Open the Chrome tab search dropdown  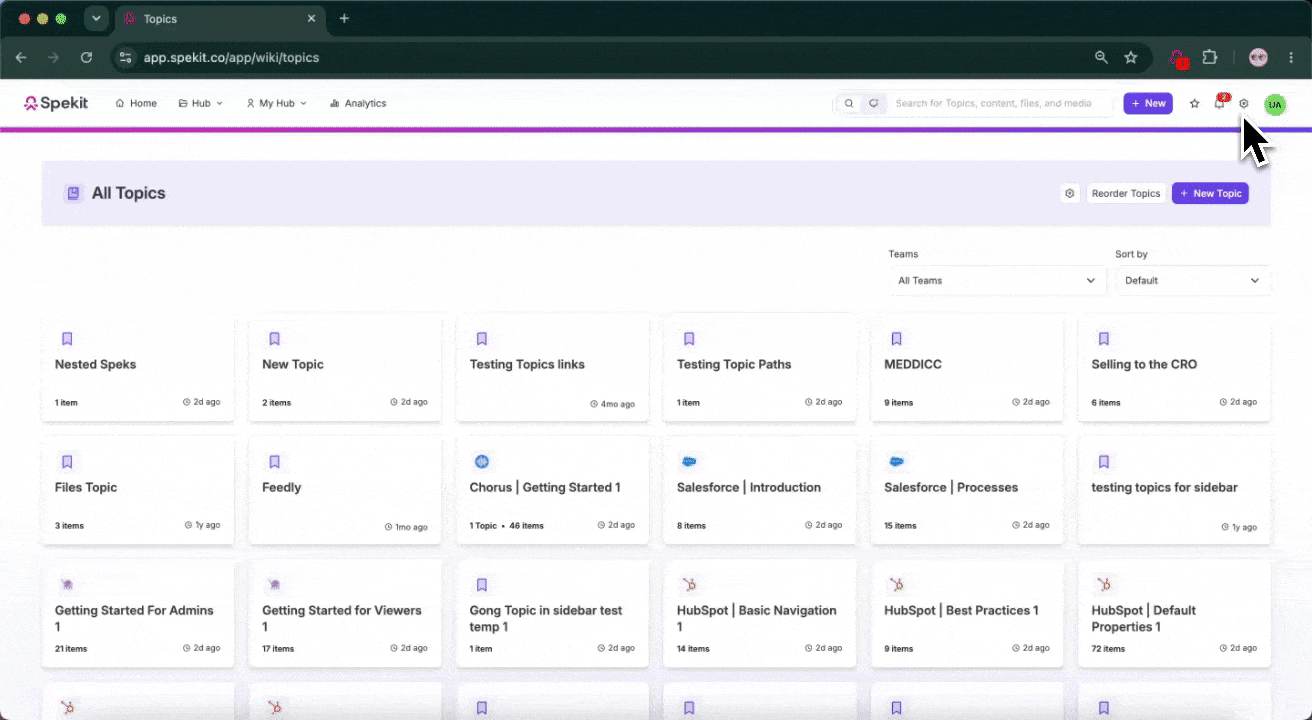pyautogui.click(x=96, y=18)
